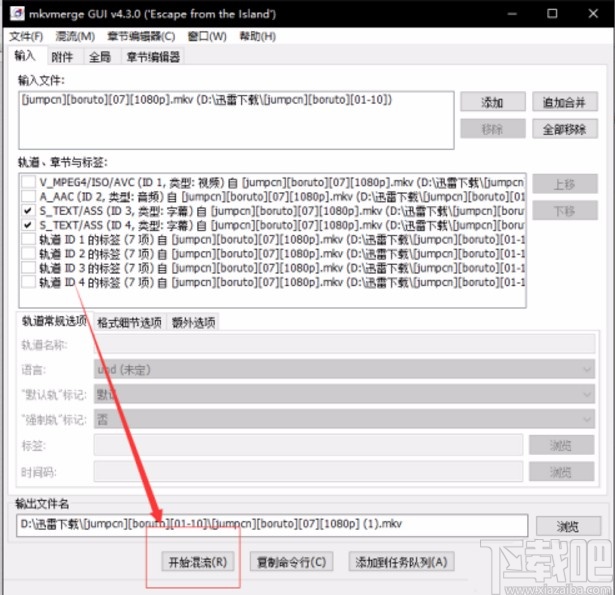Click the 时间码 input field
The height and width of the screenshot is (595, 615).
point(308,471)
